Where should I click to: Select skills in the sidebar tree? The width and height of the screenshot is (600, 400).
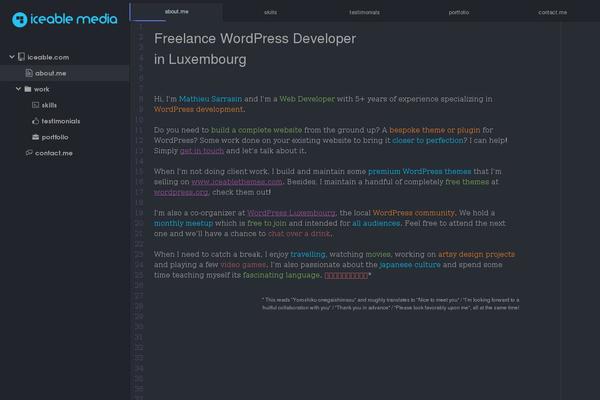49,105
